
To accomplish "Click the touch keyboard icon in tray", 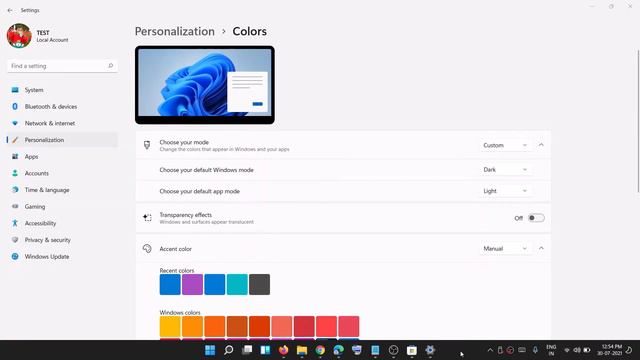I will tap(522, 350).
